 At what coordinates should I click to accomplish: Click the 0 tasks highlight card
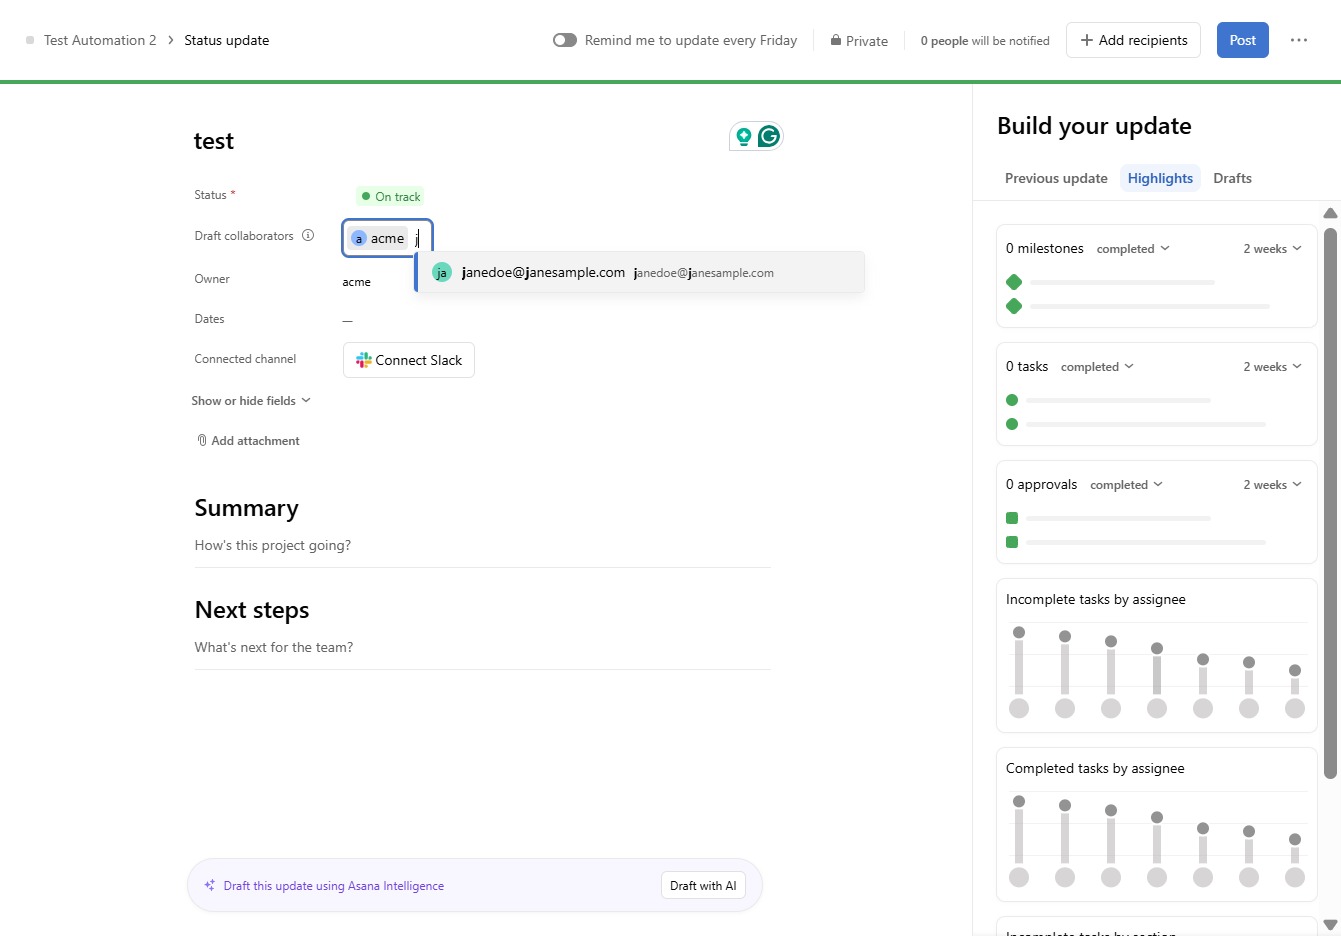[x=1156, y=394]
